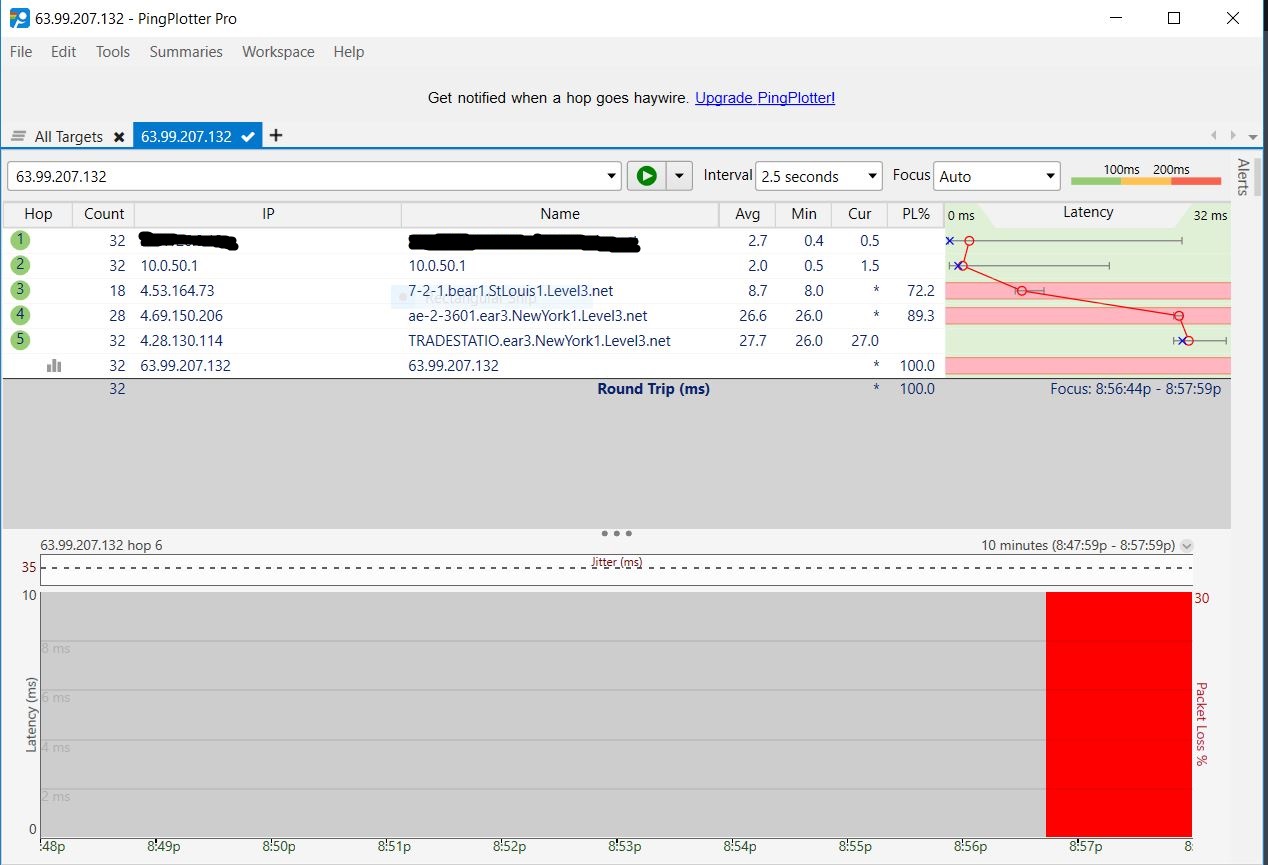
Task: Click name ae-2-3601.ear3.NewYork1.Level3.net
Action: click(528, 316)
